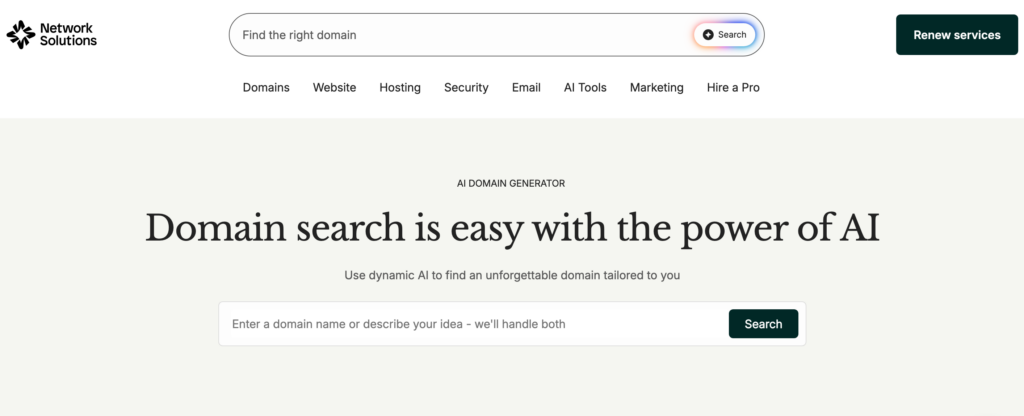Open the Hosting menu
1024x416 pixels.
(400, 88)
